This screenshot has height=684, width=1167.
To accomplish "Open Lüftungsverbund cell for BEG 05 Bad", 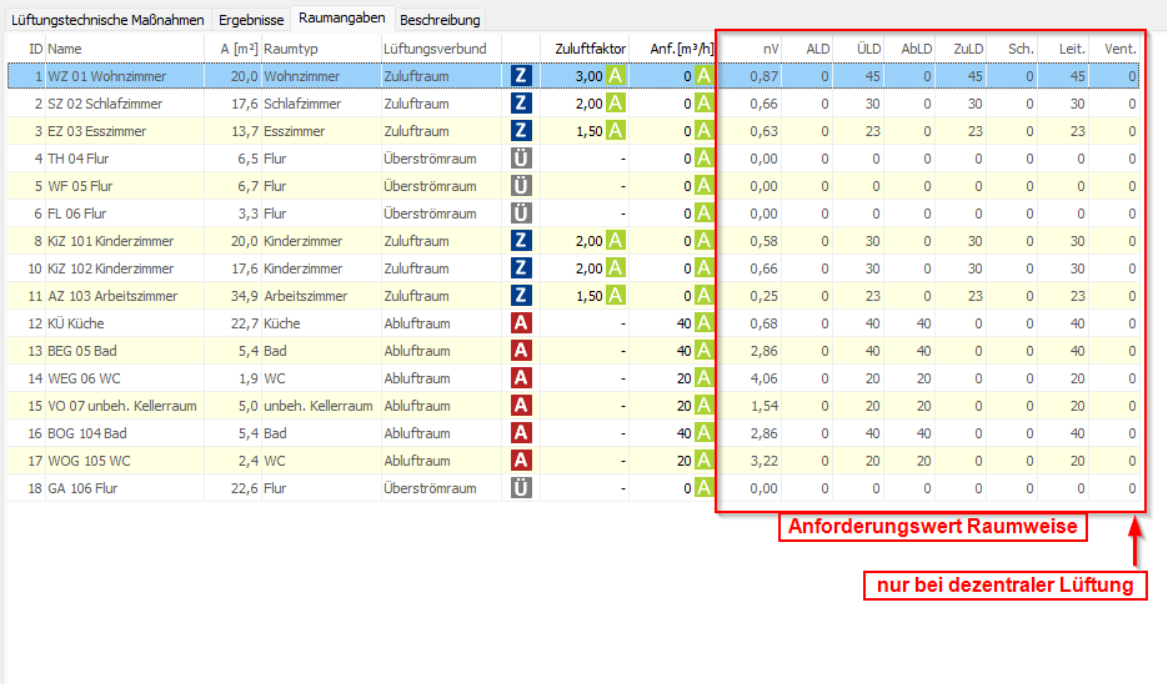I will 440,351.
